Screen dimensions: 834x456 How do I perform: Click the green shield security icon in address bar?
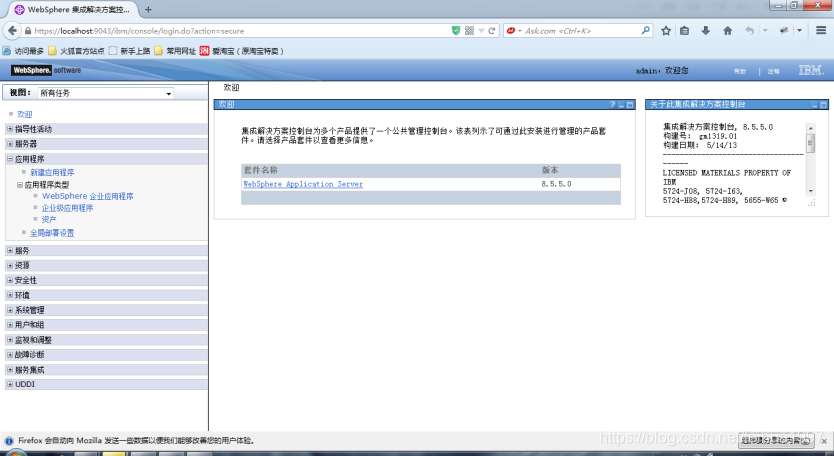pyautogui.click(x=456, y=31)
